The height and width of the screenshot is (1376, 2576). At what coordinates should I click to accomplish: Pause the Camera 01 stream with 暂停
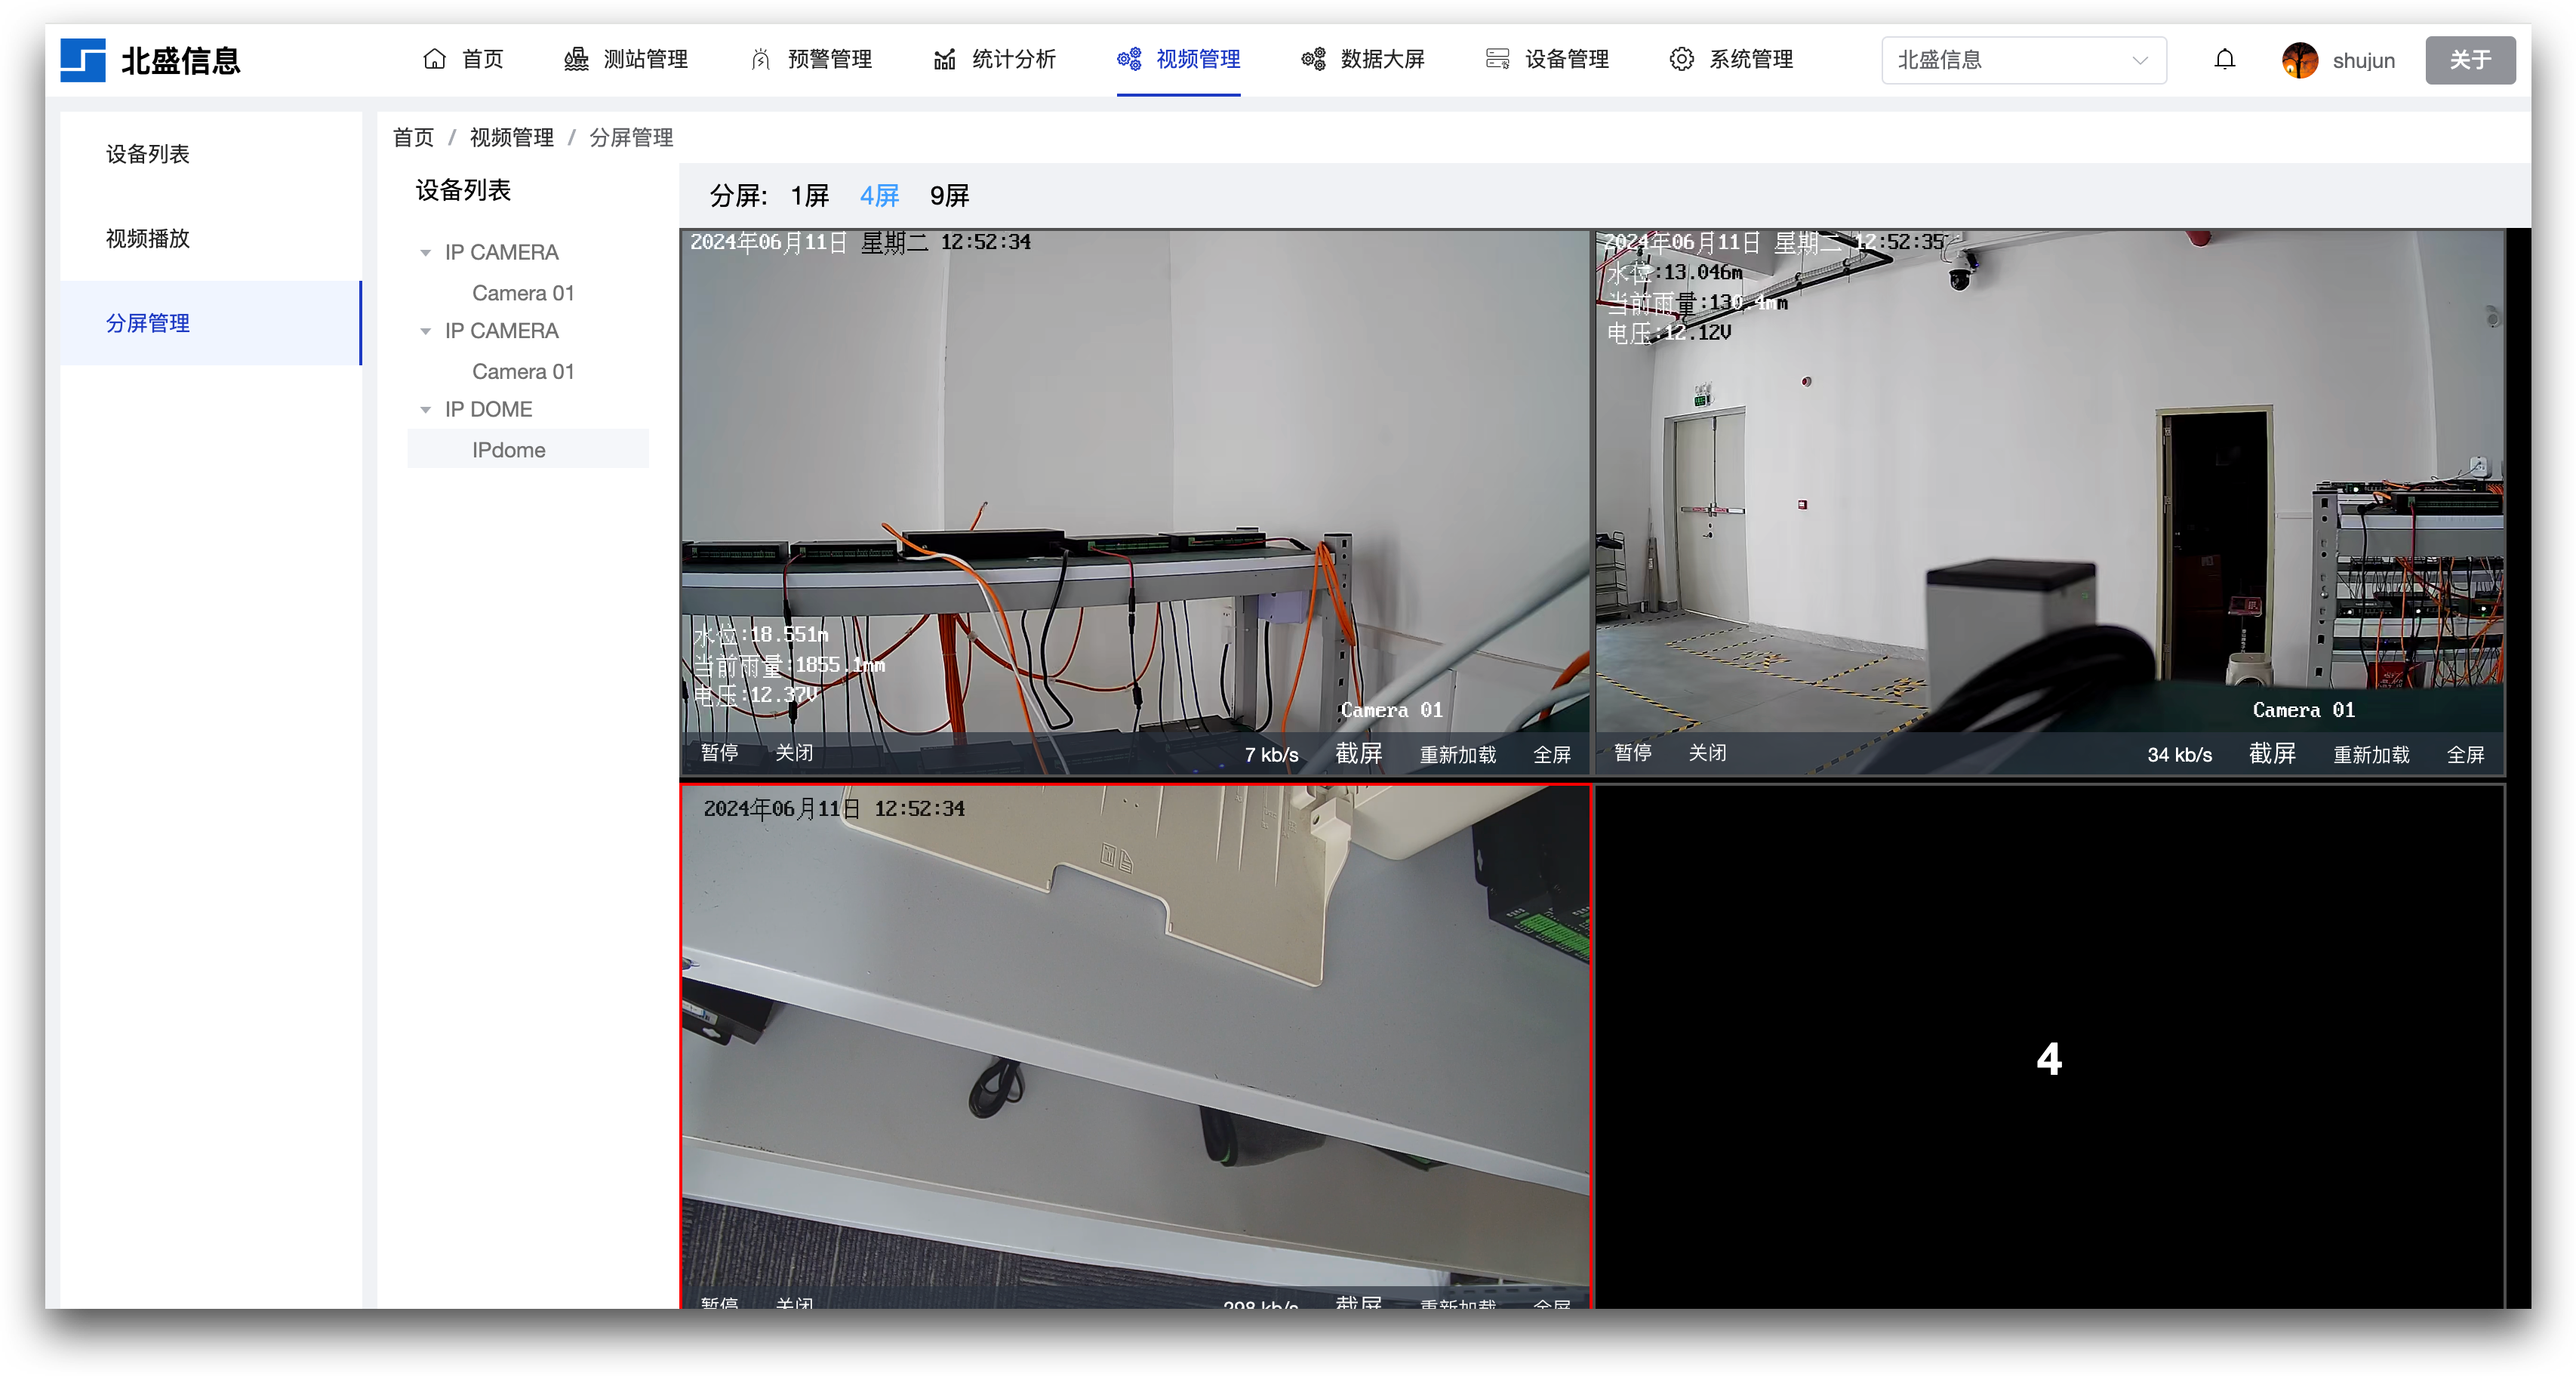[719, 753]
